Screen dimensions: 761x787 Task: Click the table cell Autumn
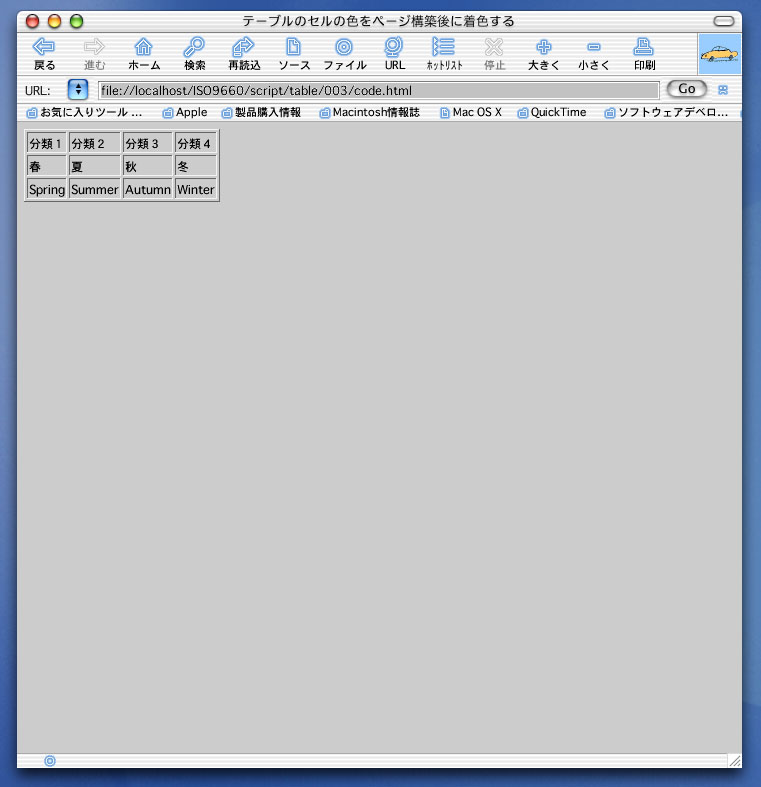tap(148, 189)
